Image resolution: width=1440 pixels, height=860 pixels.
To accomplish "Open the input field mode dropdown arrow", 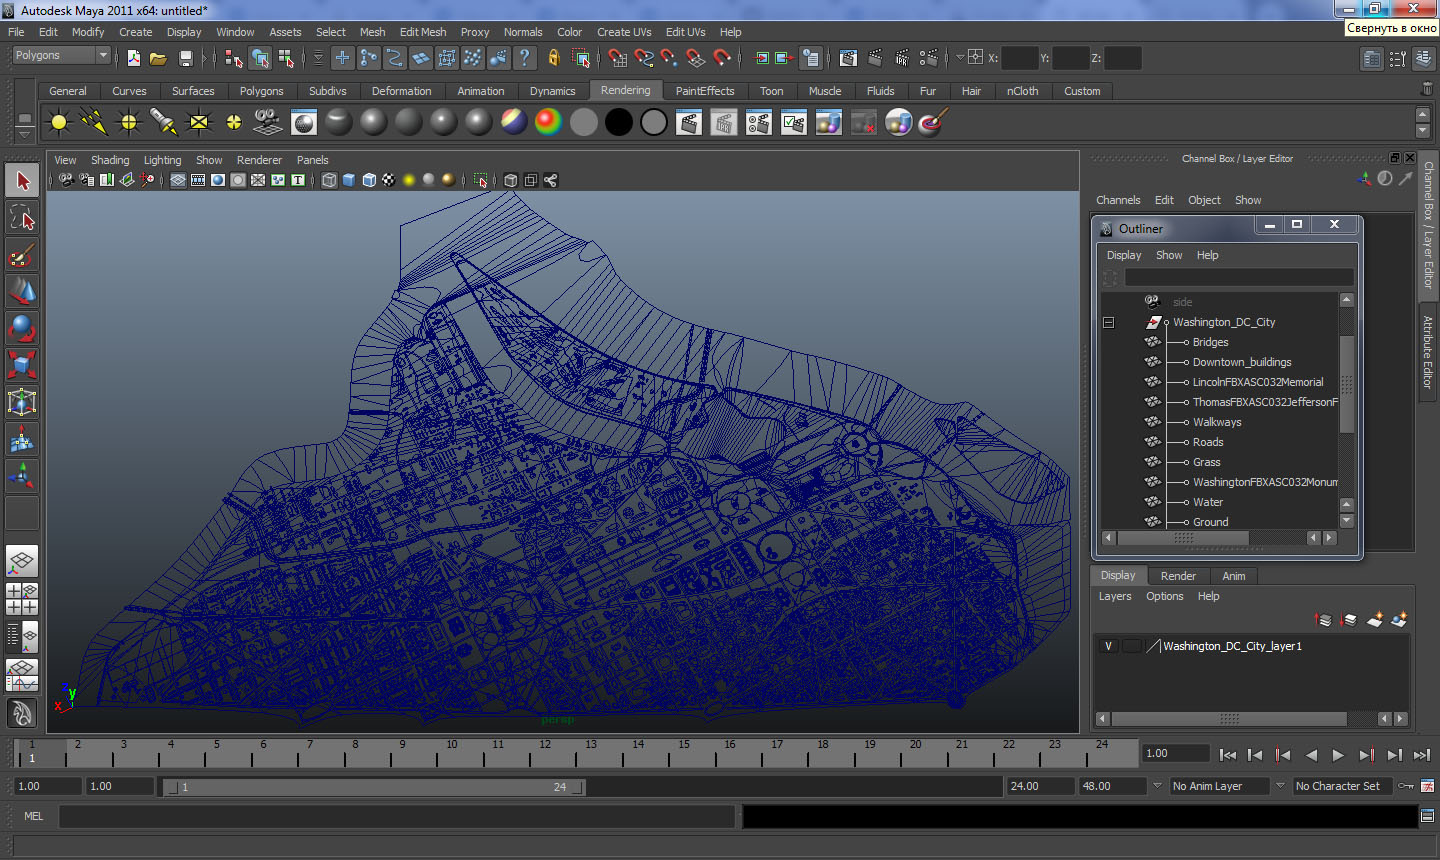I will click(959, 58).
